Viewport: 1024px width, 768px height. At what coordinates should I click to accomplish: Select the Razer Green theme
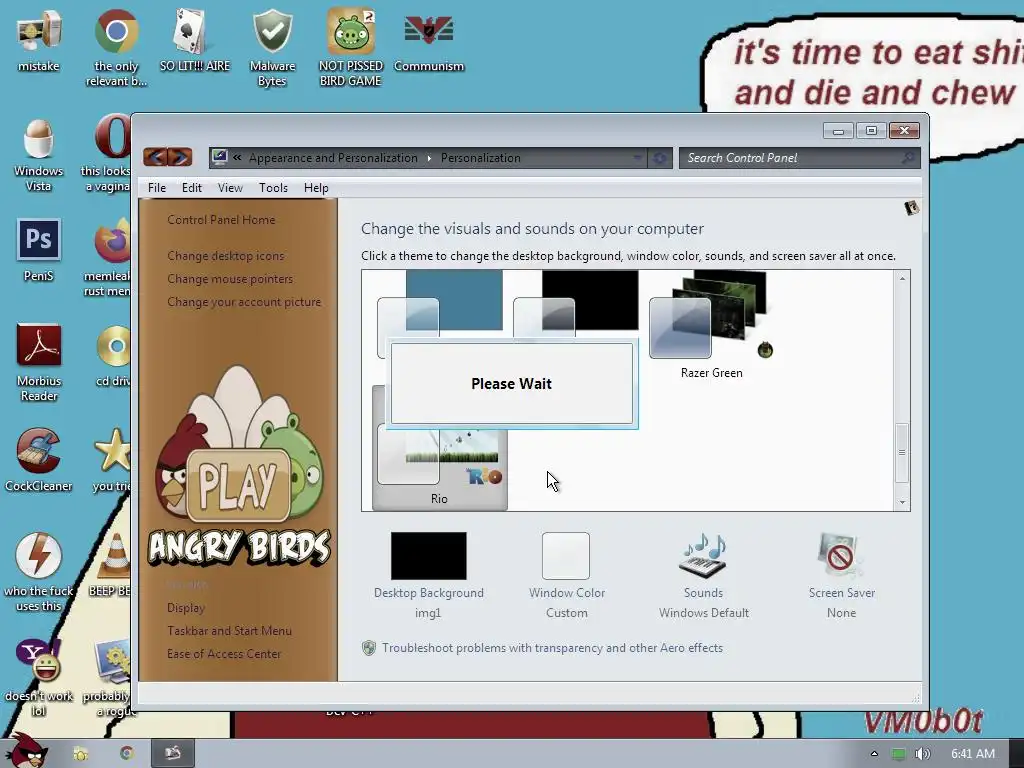point(711,325)
